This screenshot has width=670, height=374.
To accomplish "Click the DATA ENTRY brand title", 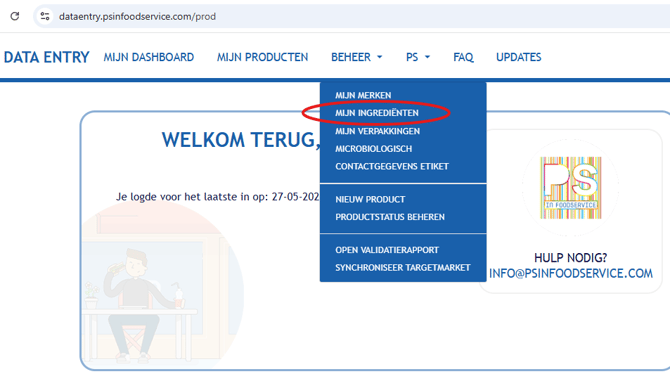I will (47, 57).
